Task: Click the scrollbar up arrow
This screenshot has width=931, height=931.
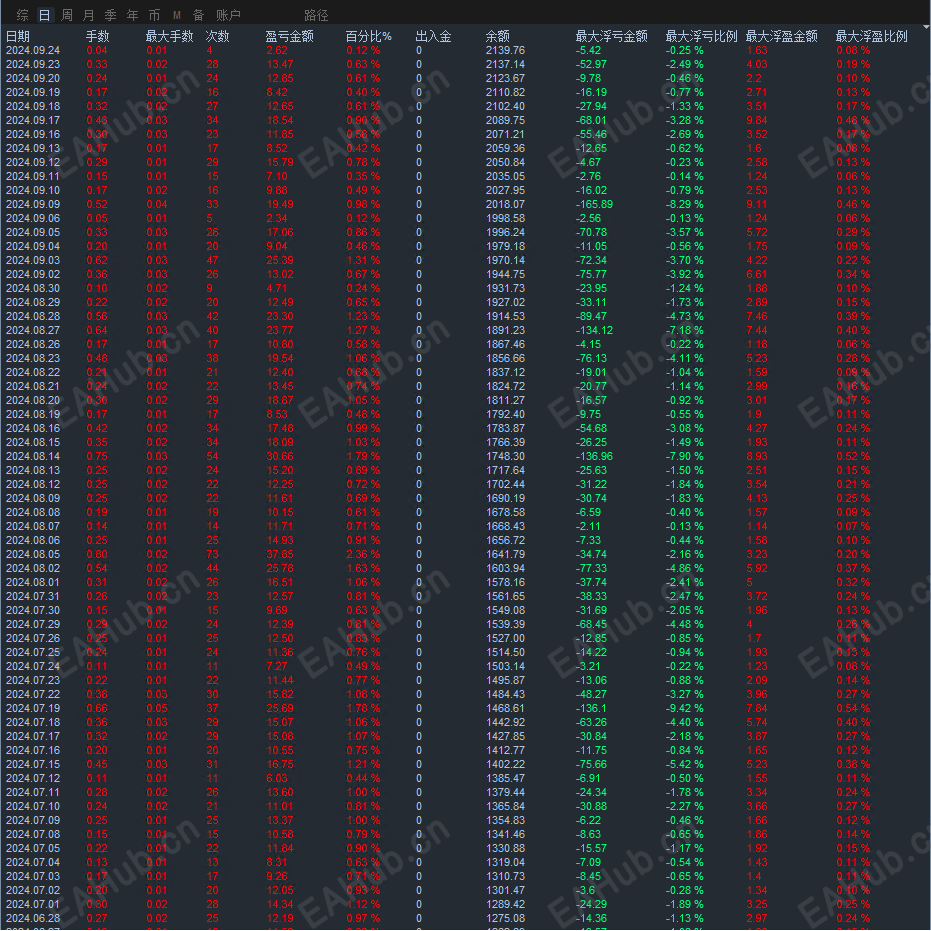Action: pos(926,27)
